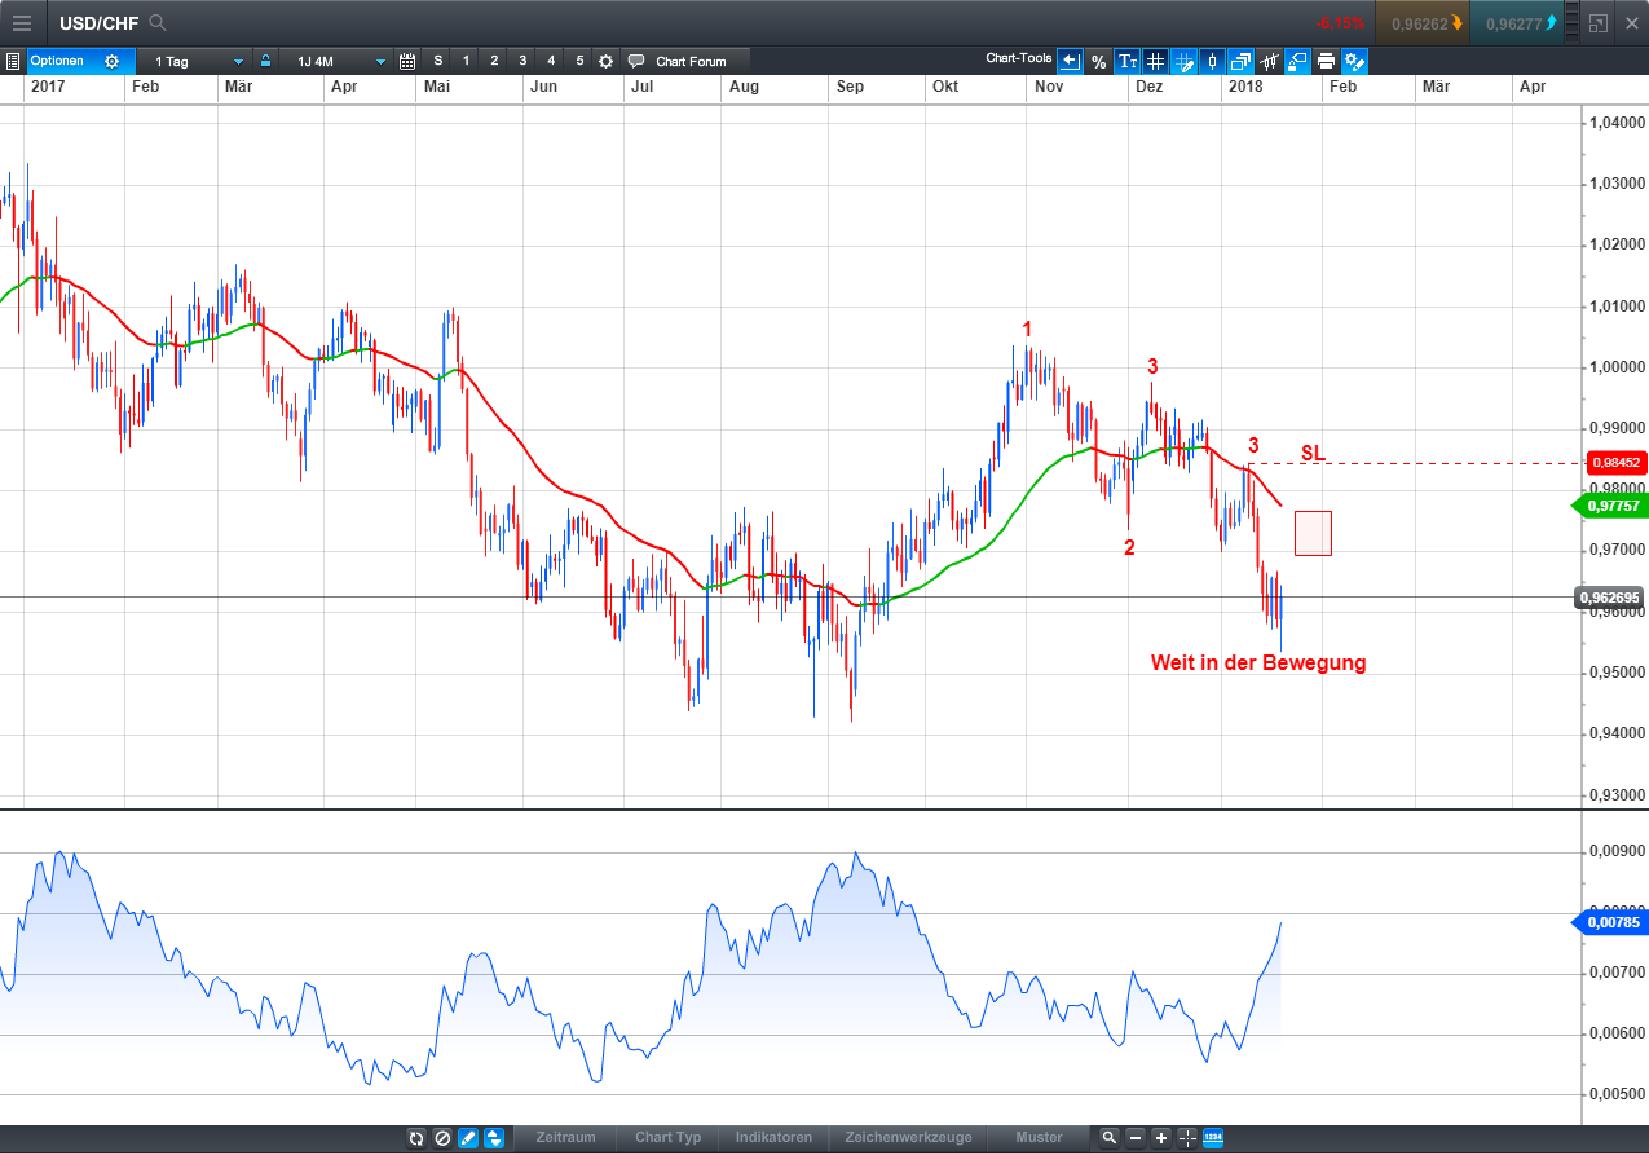Toggle the blue up-down arrows in bottom bar
The image size is (1649, 1153).
coord(493,1138)
